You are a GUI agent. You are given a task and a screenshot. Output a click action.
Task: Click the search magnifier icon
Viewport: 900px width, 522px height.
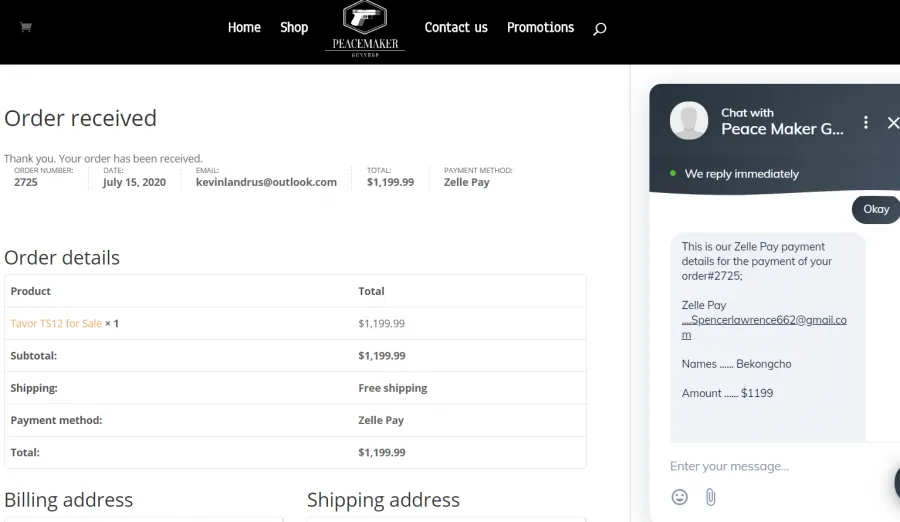599,28
